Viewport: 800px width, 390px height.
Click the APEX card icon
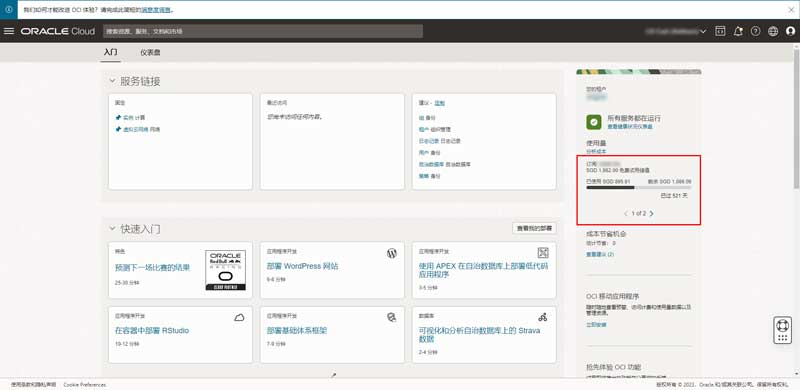click(543, 253)
